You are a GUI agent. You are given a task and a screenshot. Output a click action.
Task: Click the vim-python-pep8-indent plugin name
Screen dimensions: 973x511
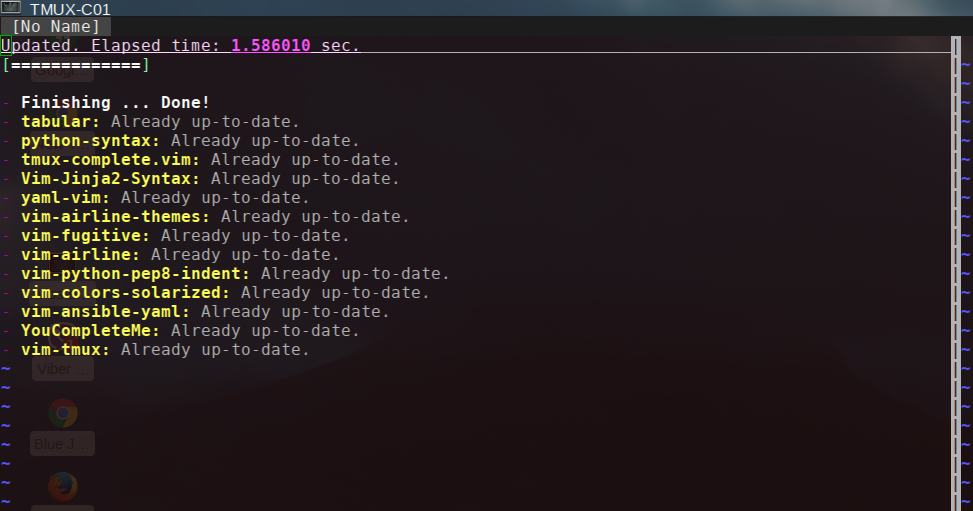(135, 274)
